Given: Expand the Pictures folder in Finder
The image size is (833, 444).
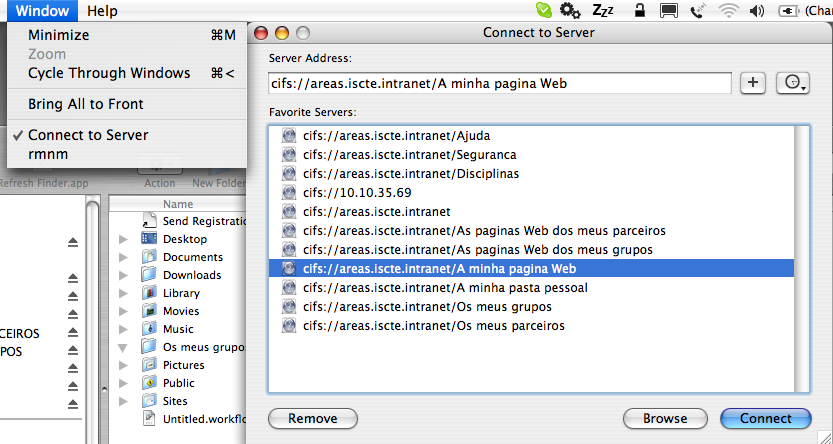Looking at the screenshot, I should [123, 365].
